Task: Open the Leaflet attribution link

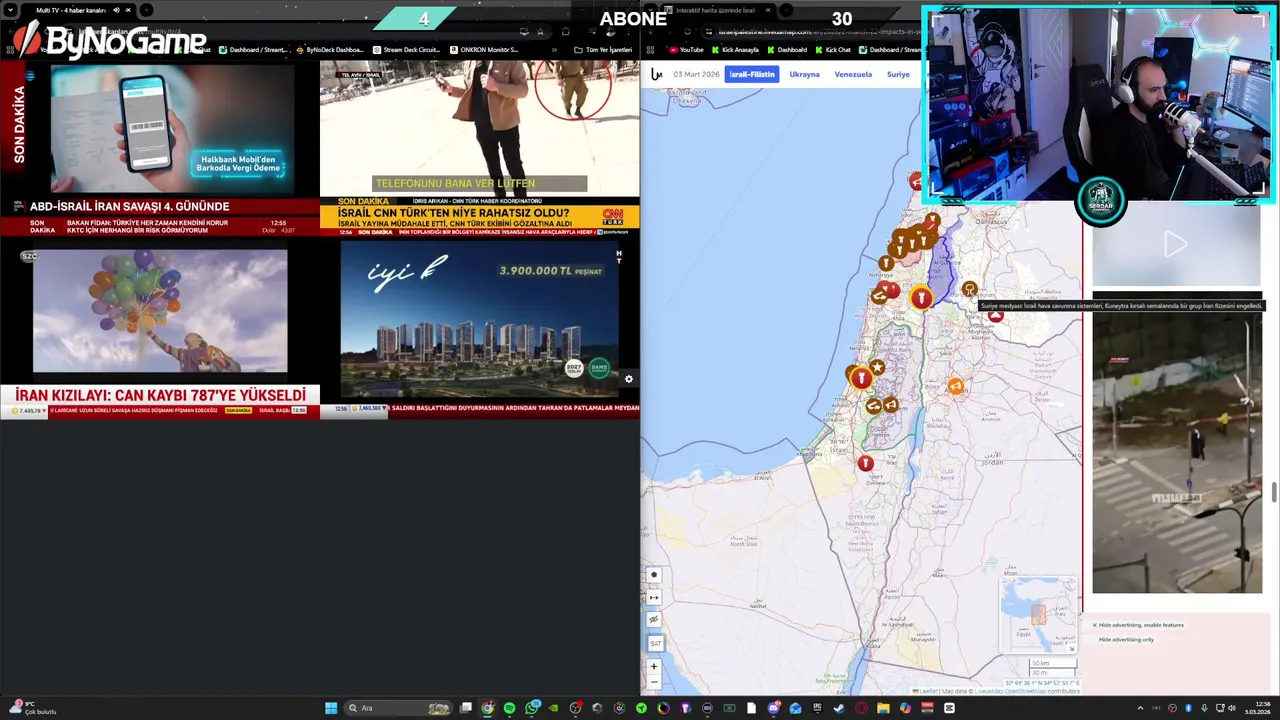Action: [929, 691]
